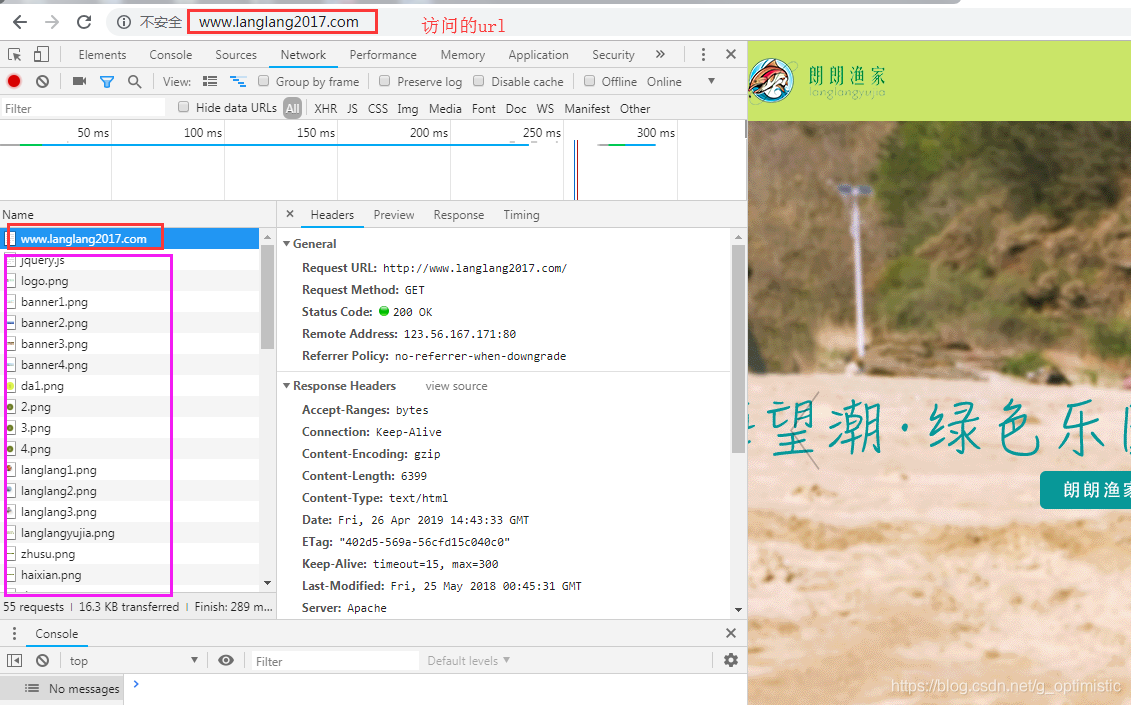
Task: Filter requests by CSS
Action: [378, 108]
